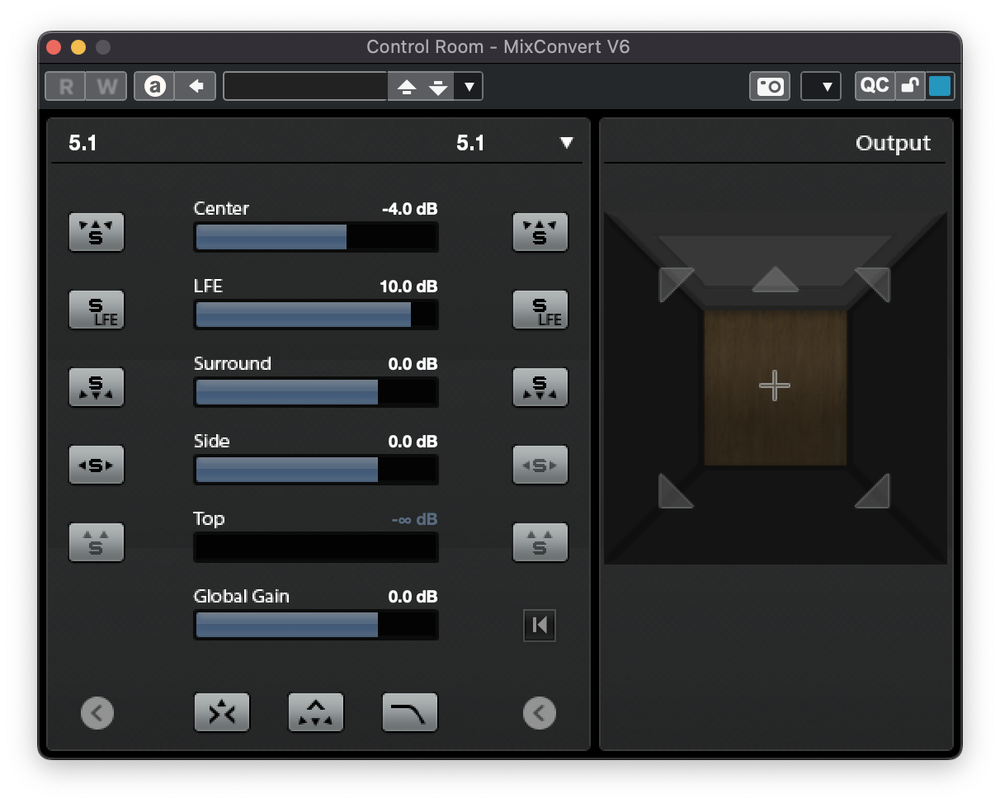
Task: Solo the LFE channel on the input side
Action: pyautogui.click(x=96, y=310)
